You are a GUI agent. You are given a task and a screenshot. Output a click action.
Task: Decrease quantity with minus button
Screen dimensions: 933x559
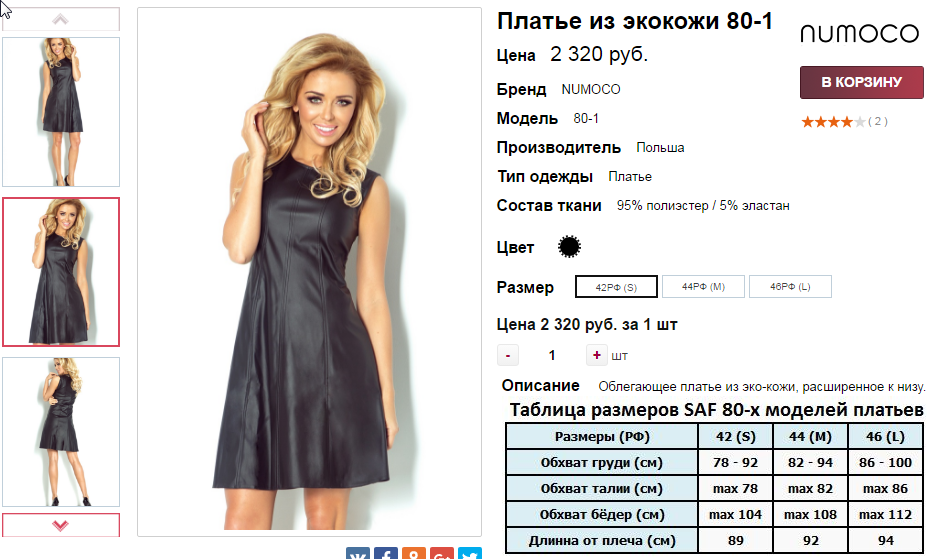pyautogui.click(x=508, y=355)
